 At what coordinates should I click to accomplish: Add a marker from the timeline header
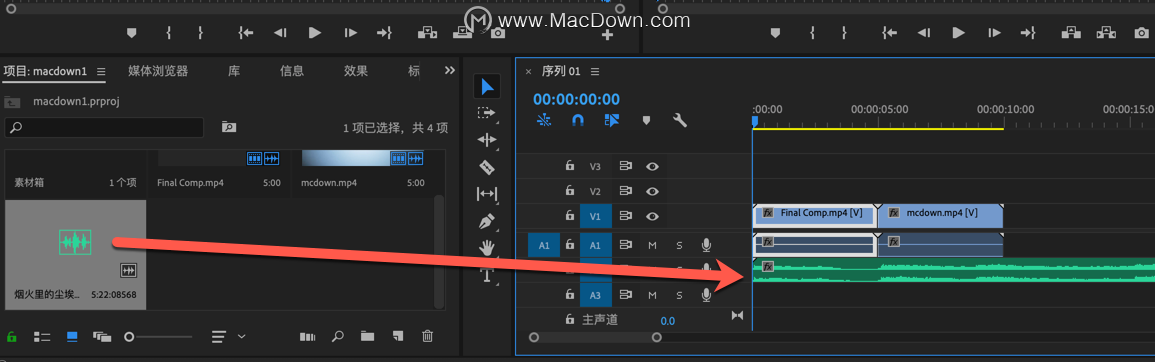click(646, 120)
